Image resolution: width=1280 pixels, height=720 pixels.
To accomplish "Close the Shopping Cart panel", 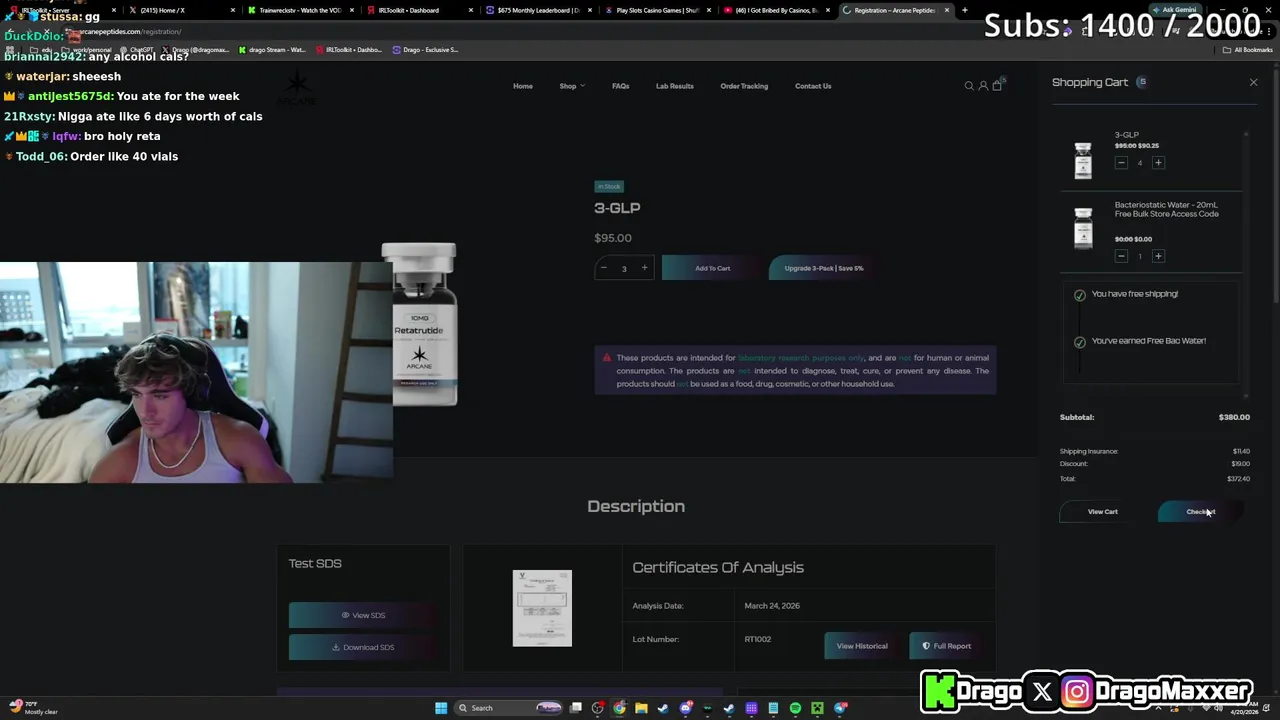I will click(1253, 82).
